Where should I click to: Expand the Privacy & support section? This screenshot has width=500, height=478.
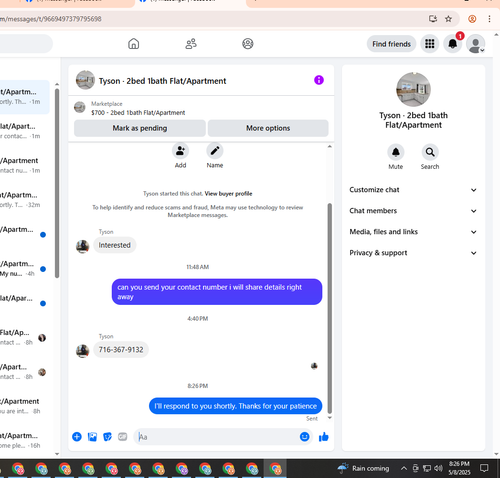tap(413, 253)
